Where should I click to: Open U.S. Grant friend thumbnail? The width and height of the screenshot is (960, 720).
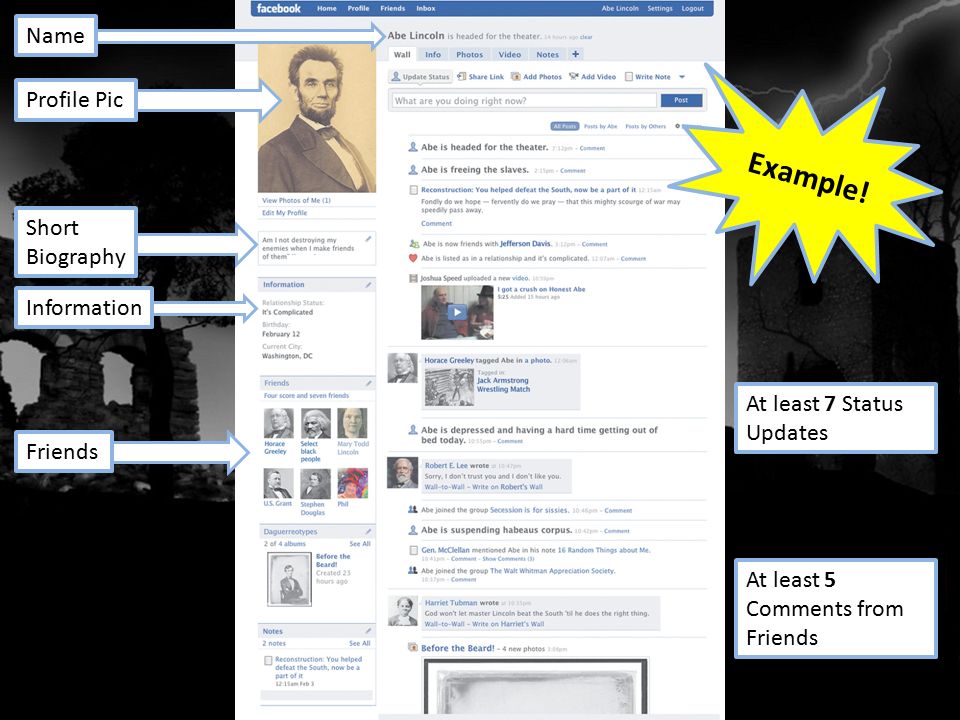coord(278,484)
